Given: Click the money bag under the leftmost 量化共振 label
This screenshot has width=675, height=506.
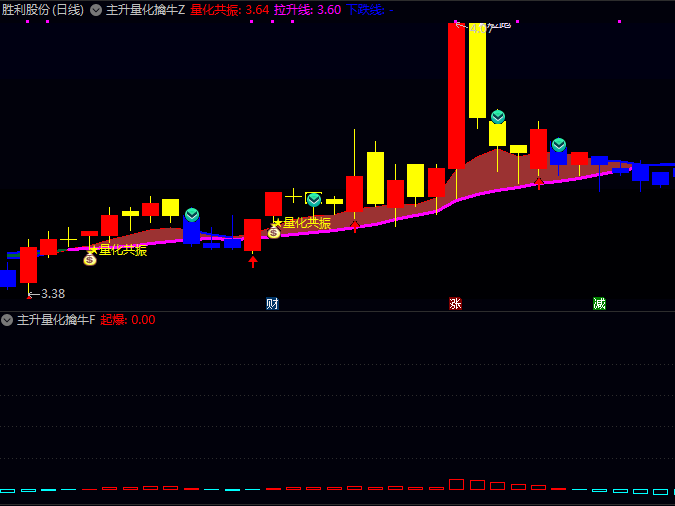Looking at the screenshot, I should click(x=90, y=259).
